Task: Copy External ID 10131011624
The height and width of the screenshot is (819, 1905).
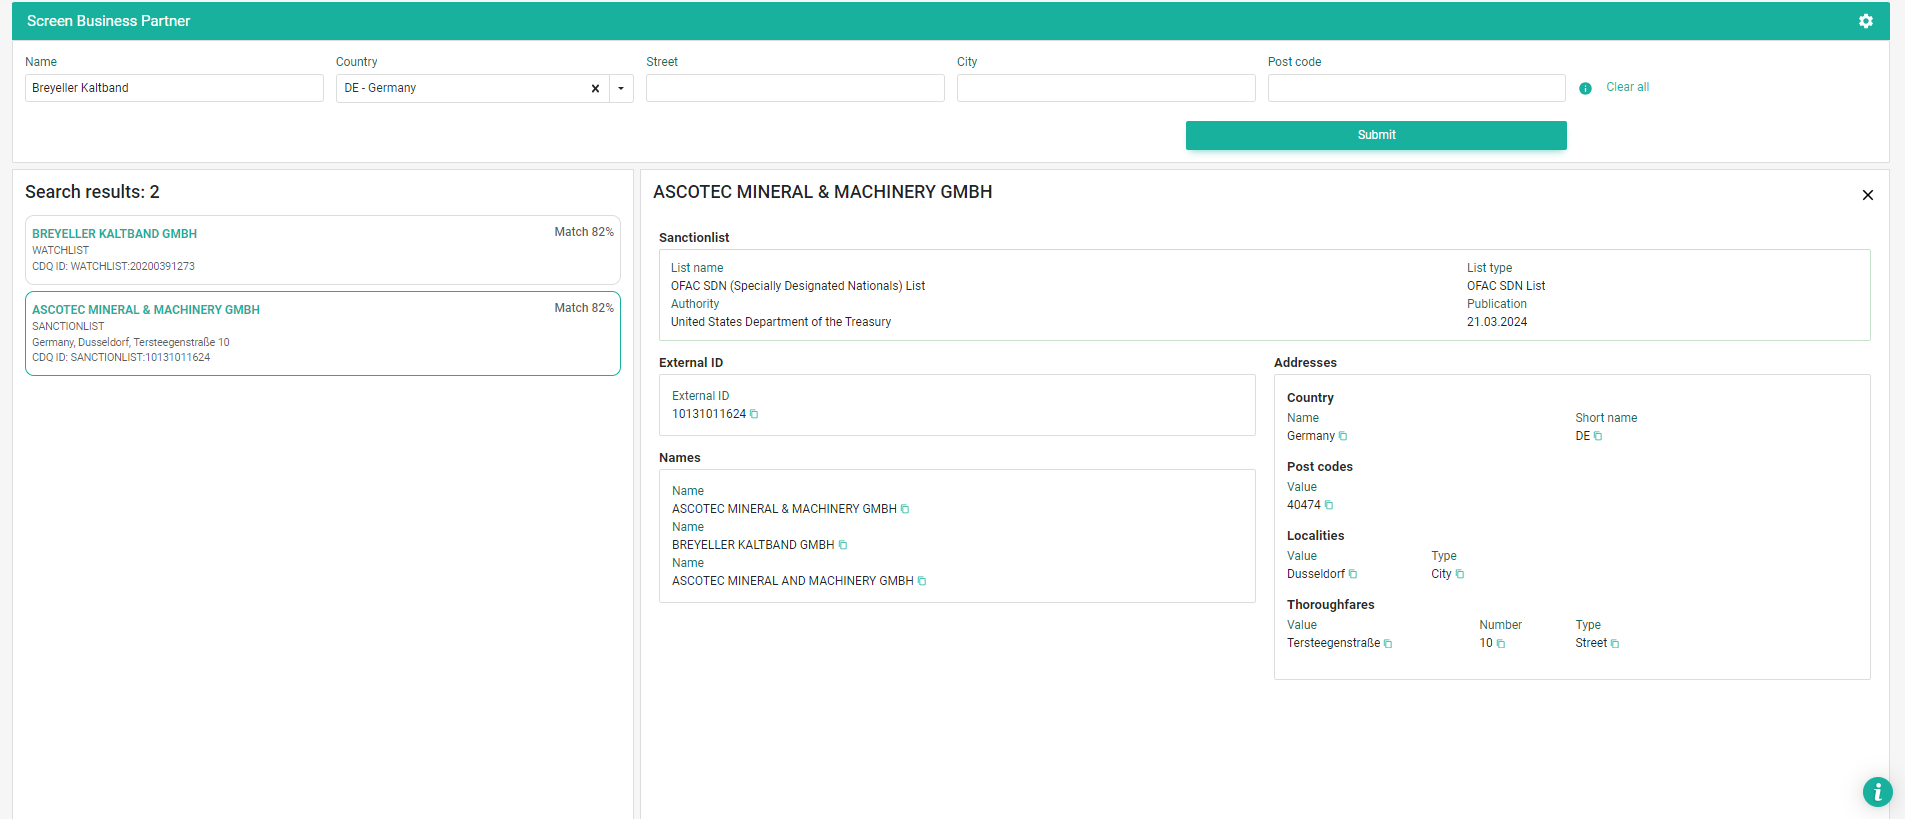Action: click(x=754, y=414)
